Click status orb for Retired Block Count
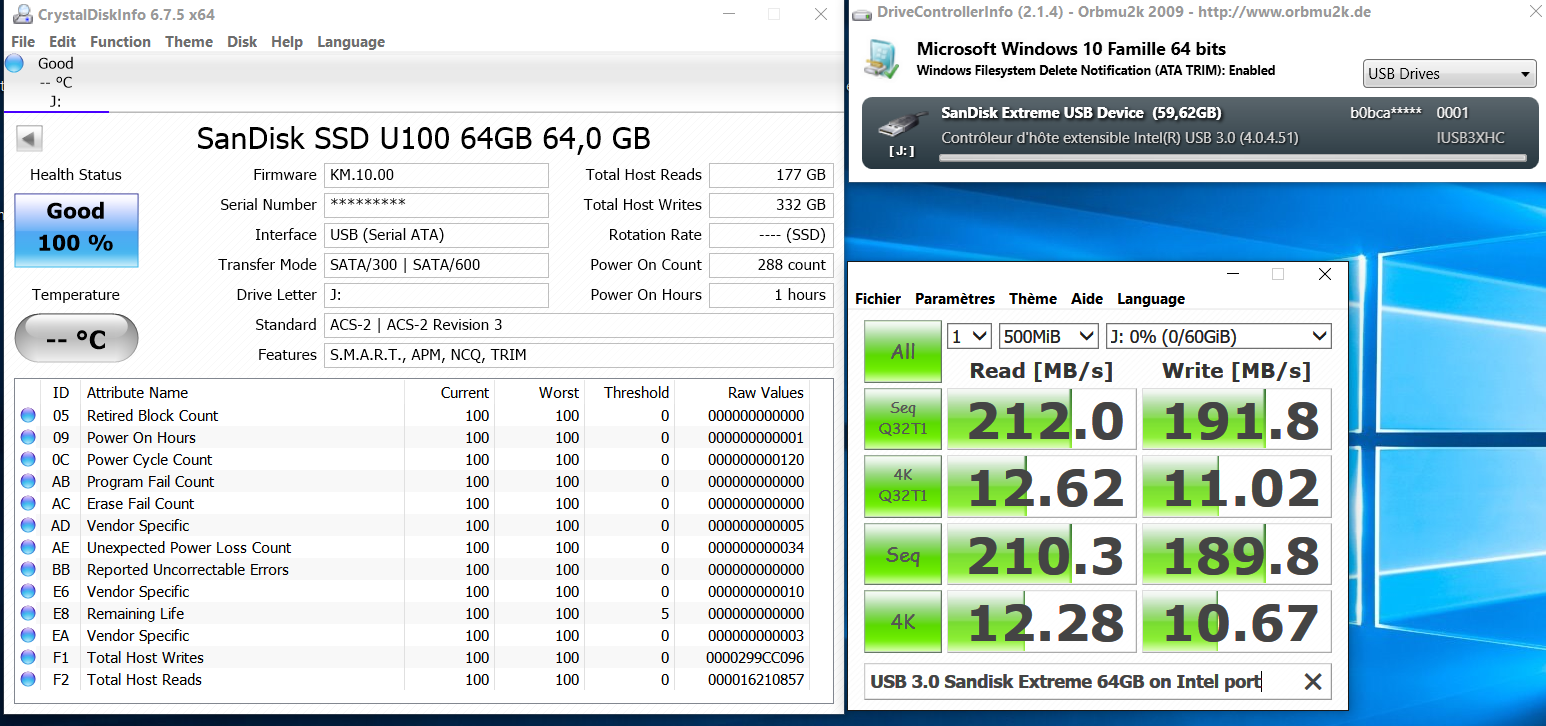Screen dimensions: 1546x726 pos(28,415)
